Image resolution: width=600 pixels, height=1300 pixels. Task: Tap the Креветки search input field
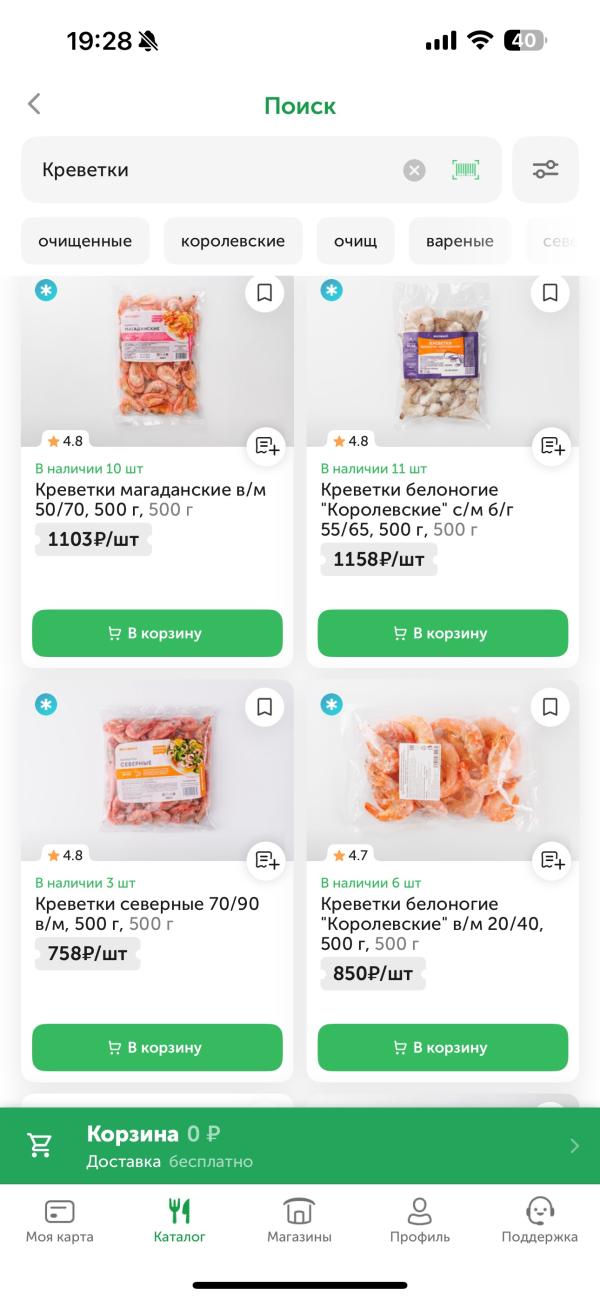tap(210, 170)
